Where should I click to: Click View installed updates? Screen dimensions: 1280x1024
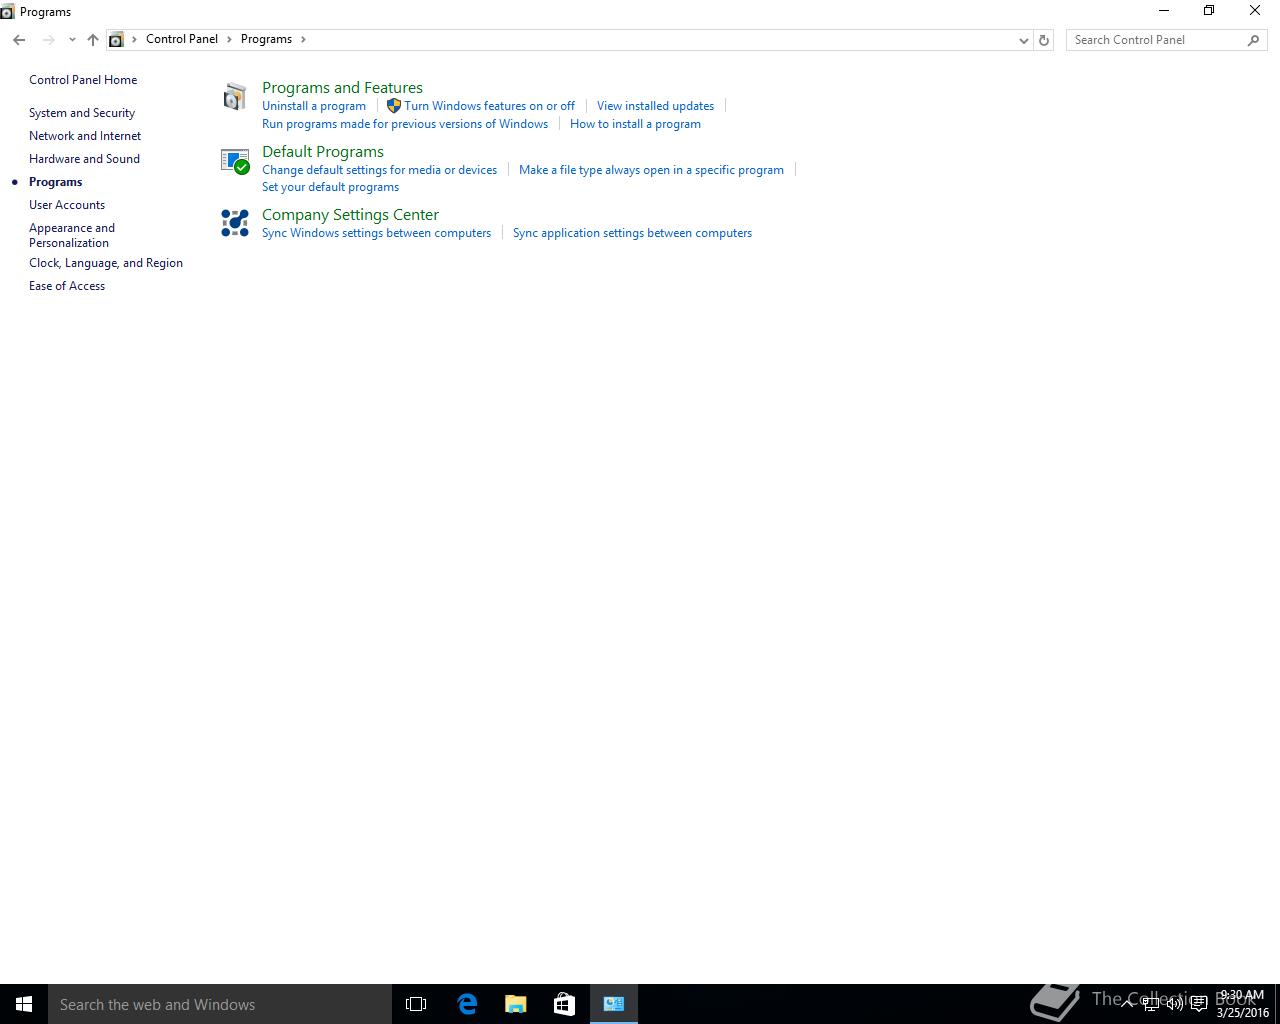pyautogui.click(x=655, y=106)
